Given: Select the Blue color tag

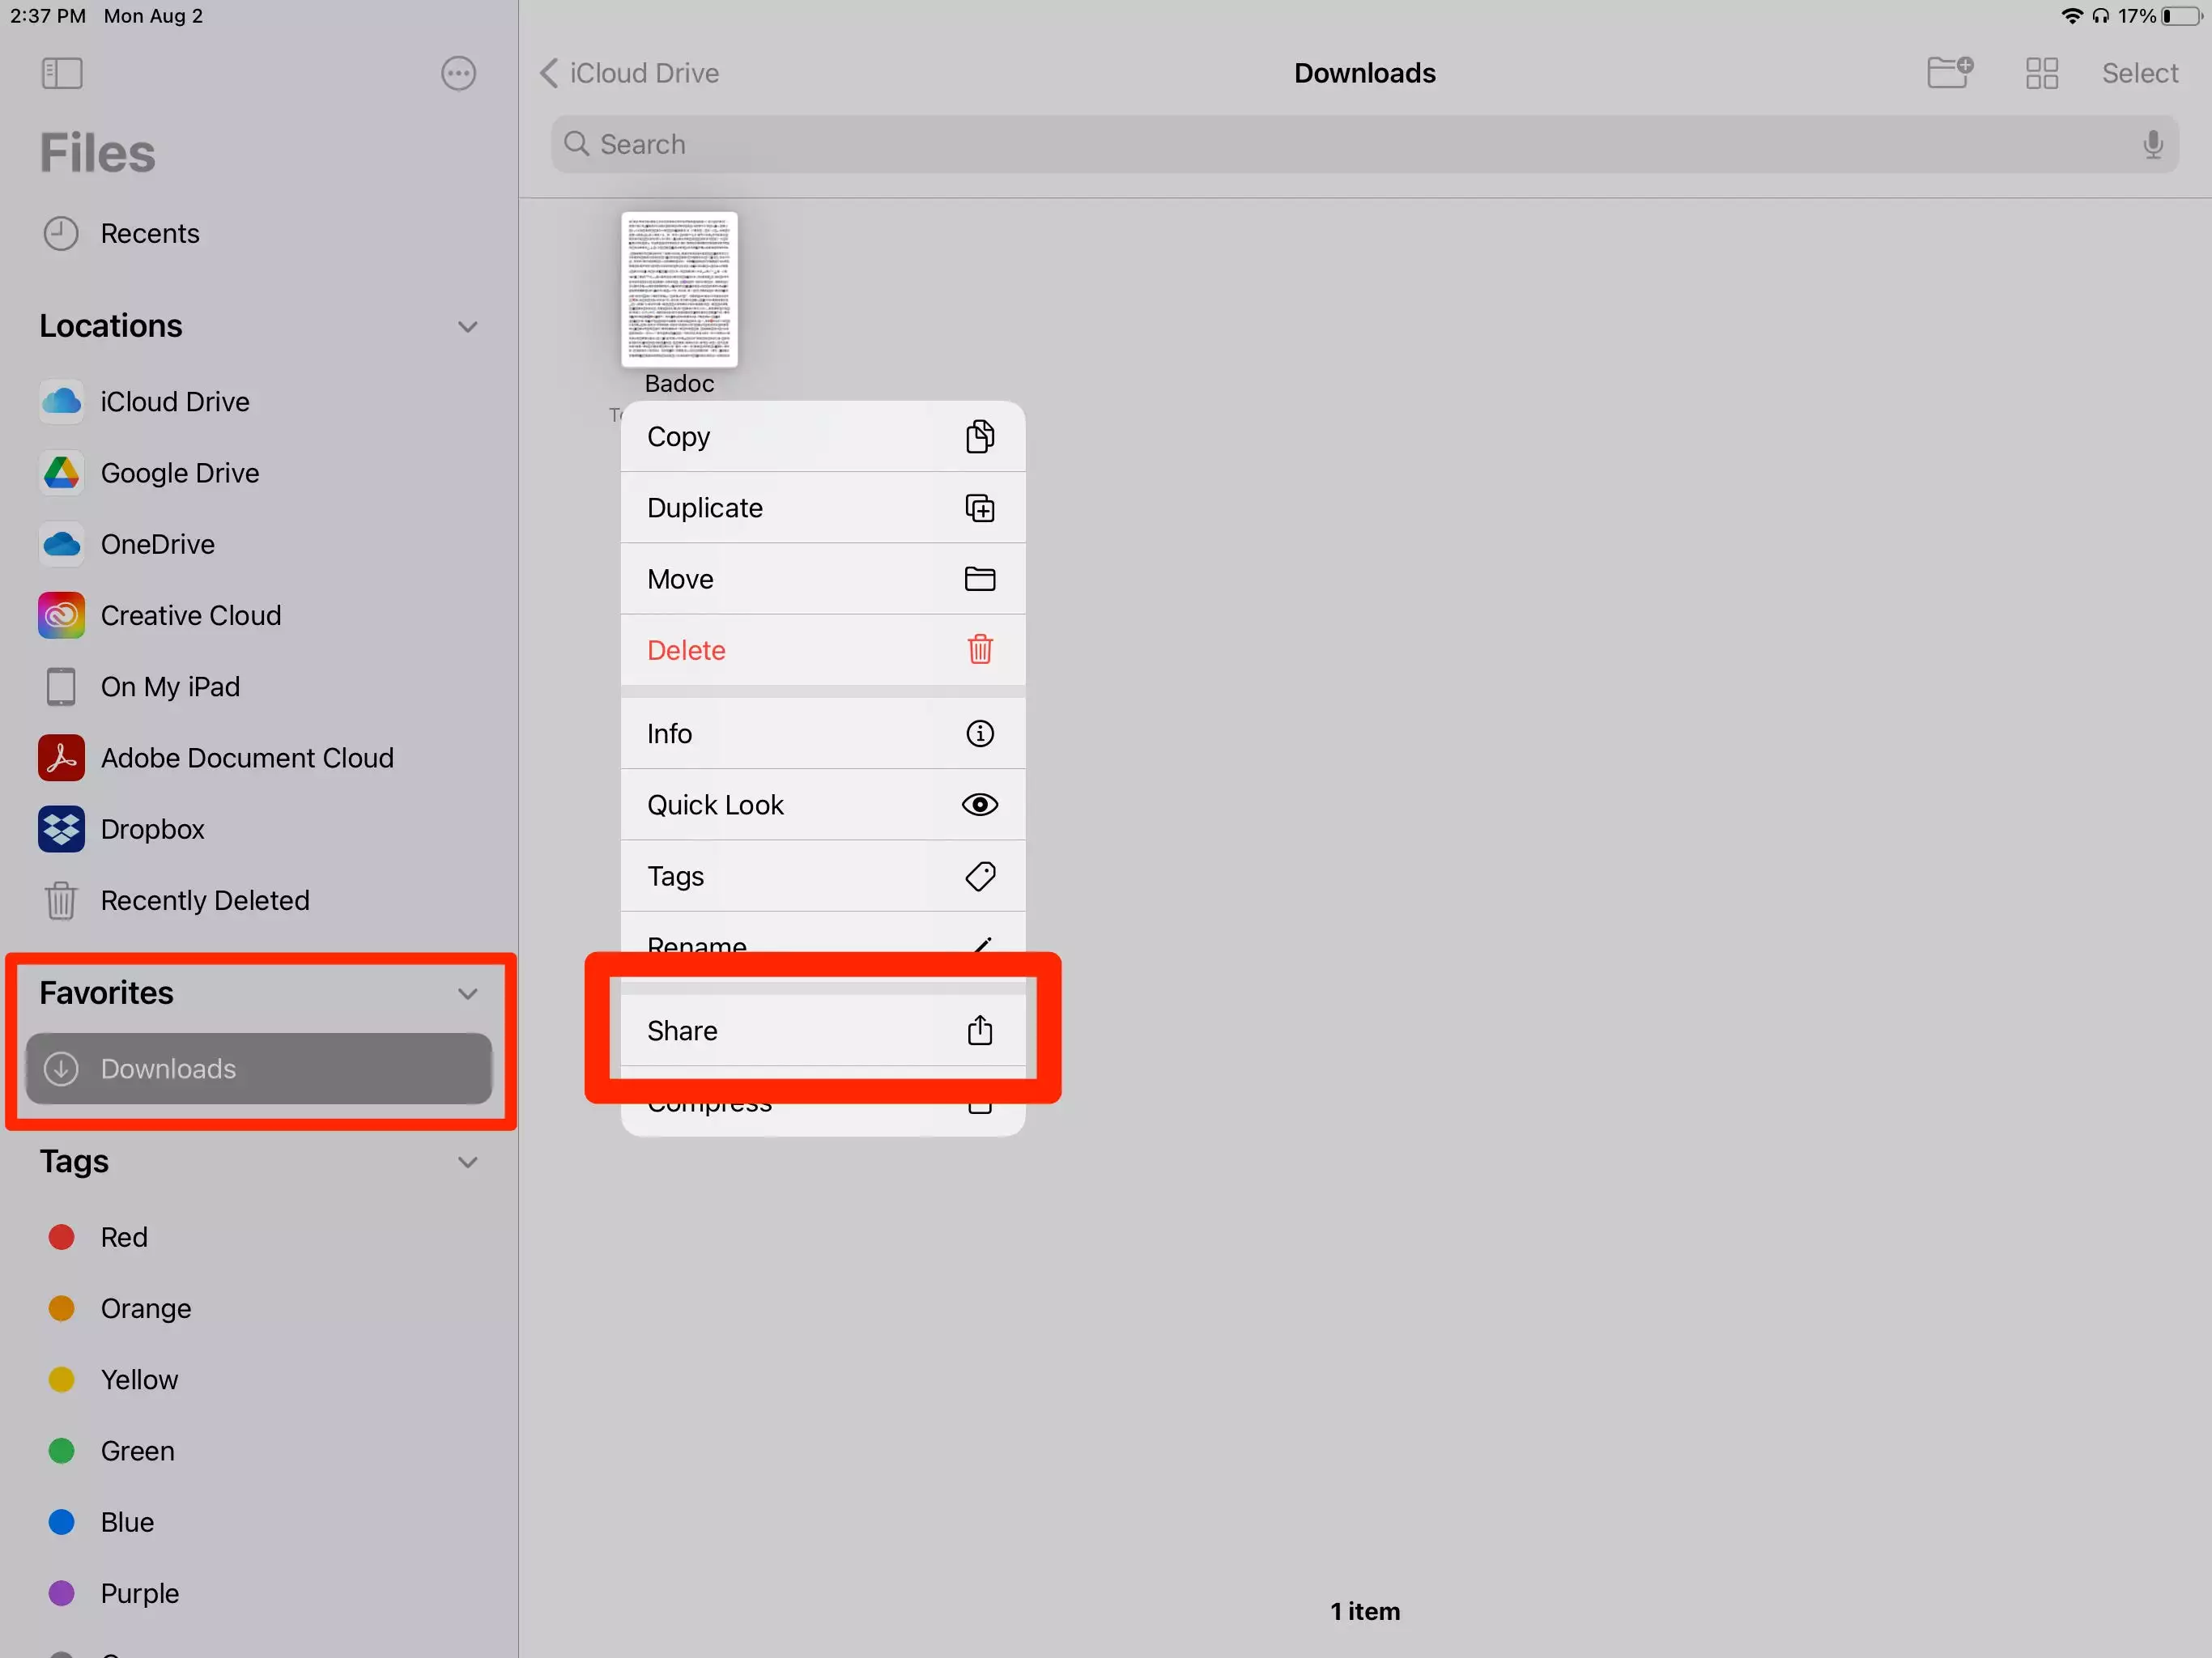Looking at the screenshot, I should click(x=126, y=1522).
